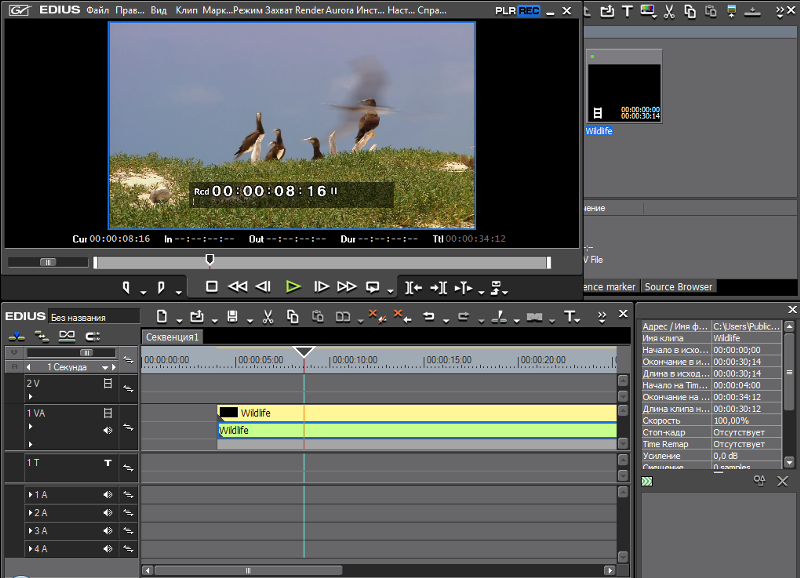Click the Ripple Delete icon
This screenshot has height=578, width=800.
click(x=401, y=317)
